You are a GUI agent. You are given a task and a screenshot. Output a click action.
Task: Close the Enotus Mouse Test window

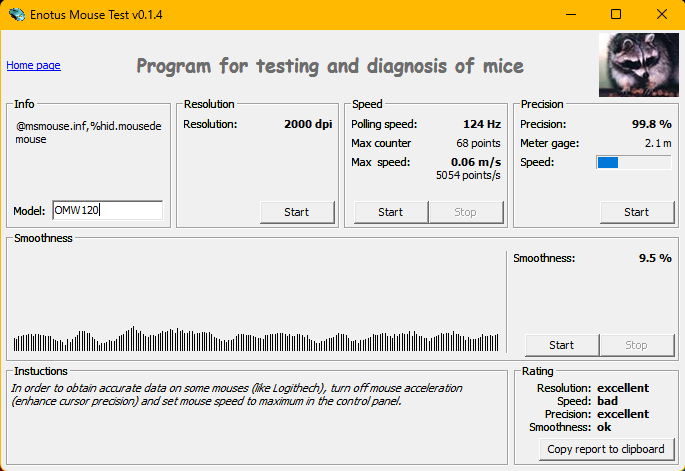pos(661,14)
